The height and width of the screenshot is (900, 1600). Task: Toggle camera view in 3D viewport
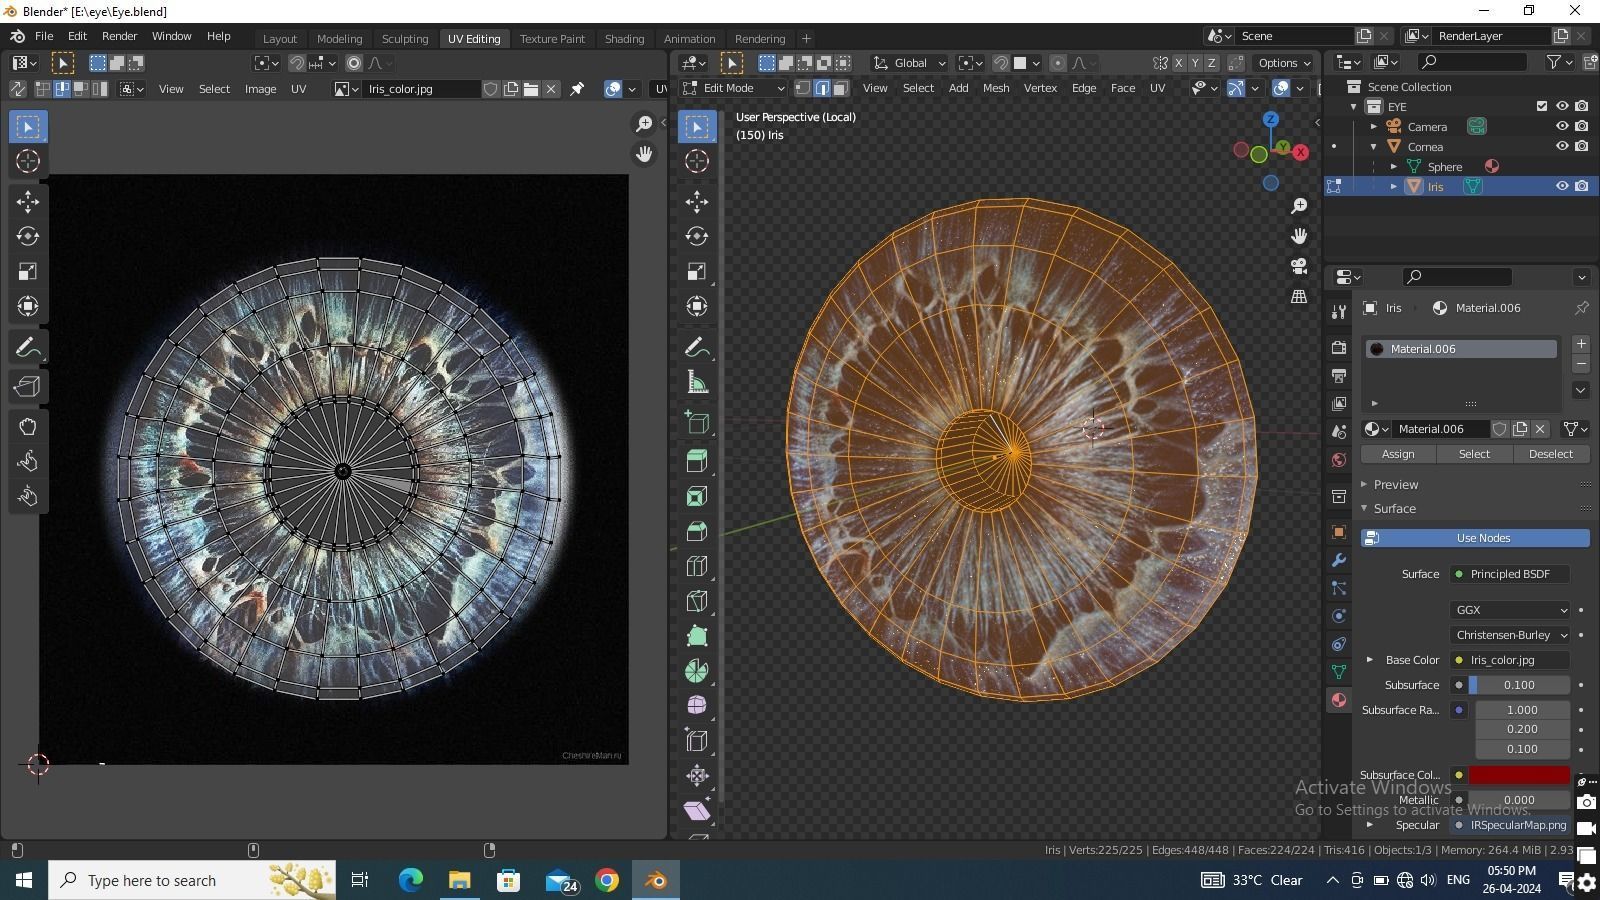pyautogui.click(x=1299, y=266)
